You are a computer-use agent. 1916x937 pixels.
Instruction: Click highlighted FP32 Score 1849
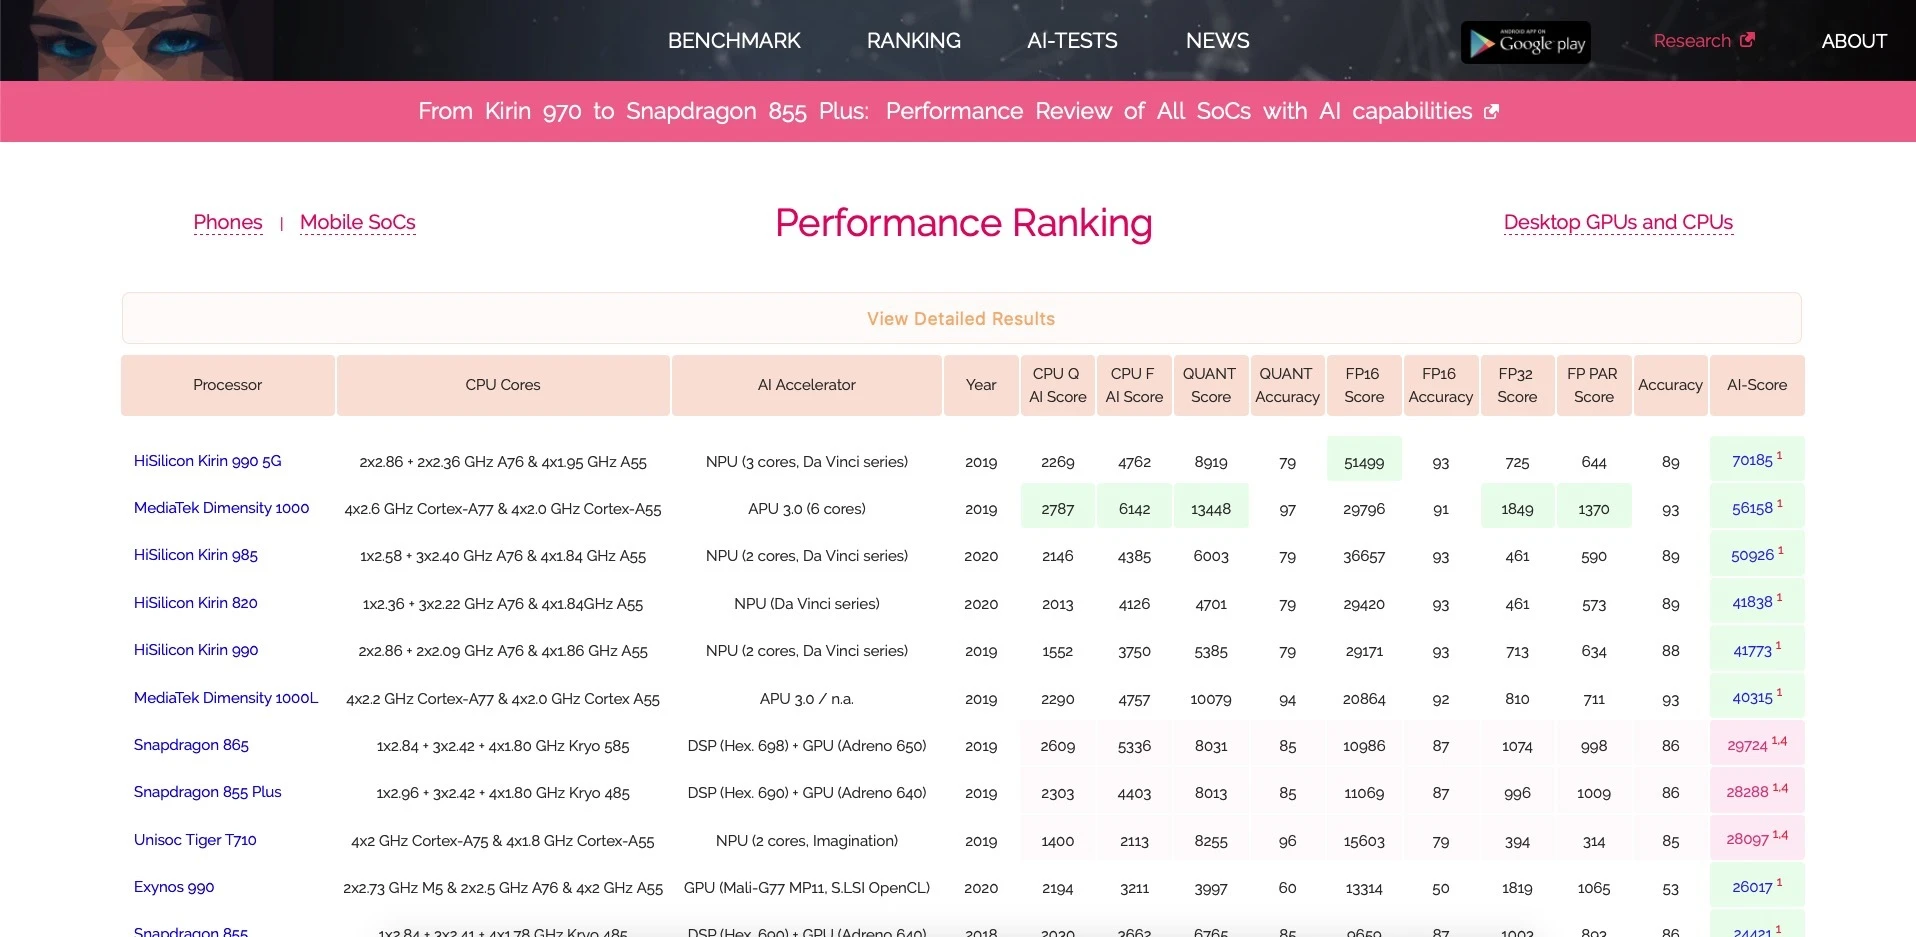point(1517,508)
